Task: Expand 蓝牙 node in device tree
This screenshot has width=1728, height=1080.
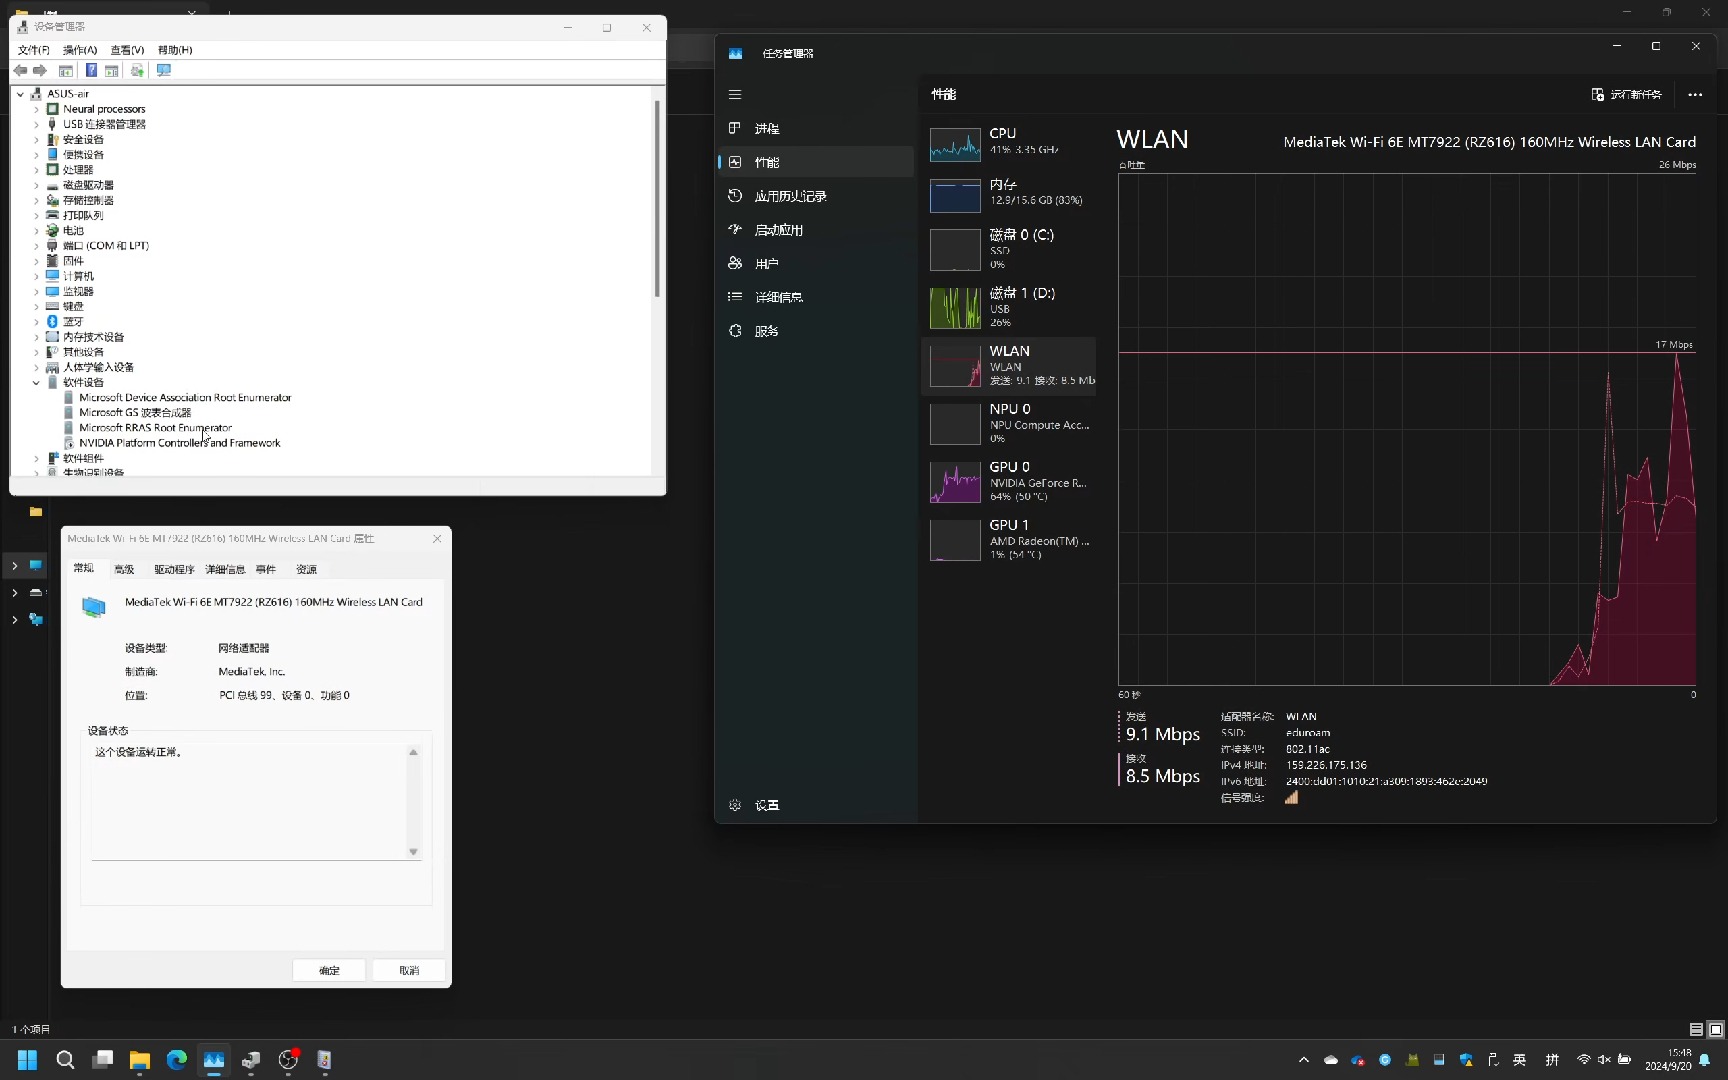Action: (37, 322)
